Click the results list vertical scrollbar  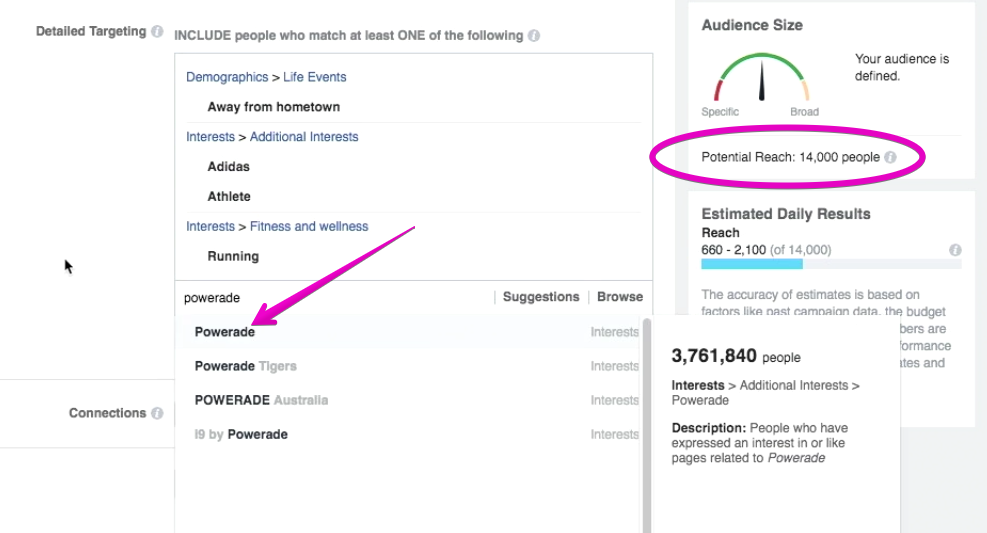pyautogui.click(x=646, y=425)
